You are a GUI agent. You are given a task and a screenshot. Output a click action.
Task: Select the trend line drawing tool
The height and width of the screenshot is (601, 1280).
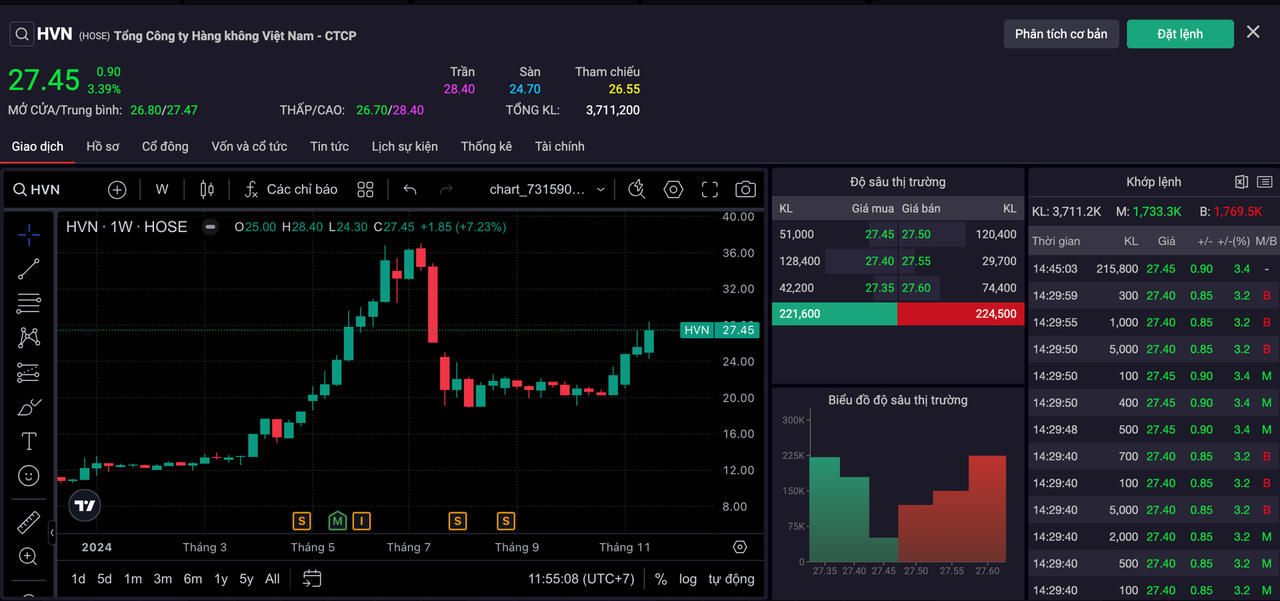(29, 268)
